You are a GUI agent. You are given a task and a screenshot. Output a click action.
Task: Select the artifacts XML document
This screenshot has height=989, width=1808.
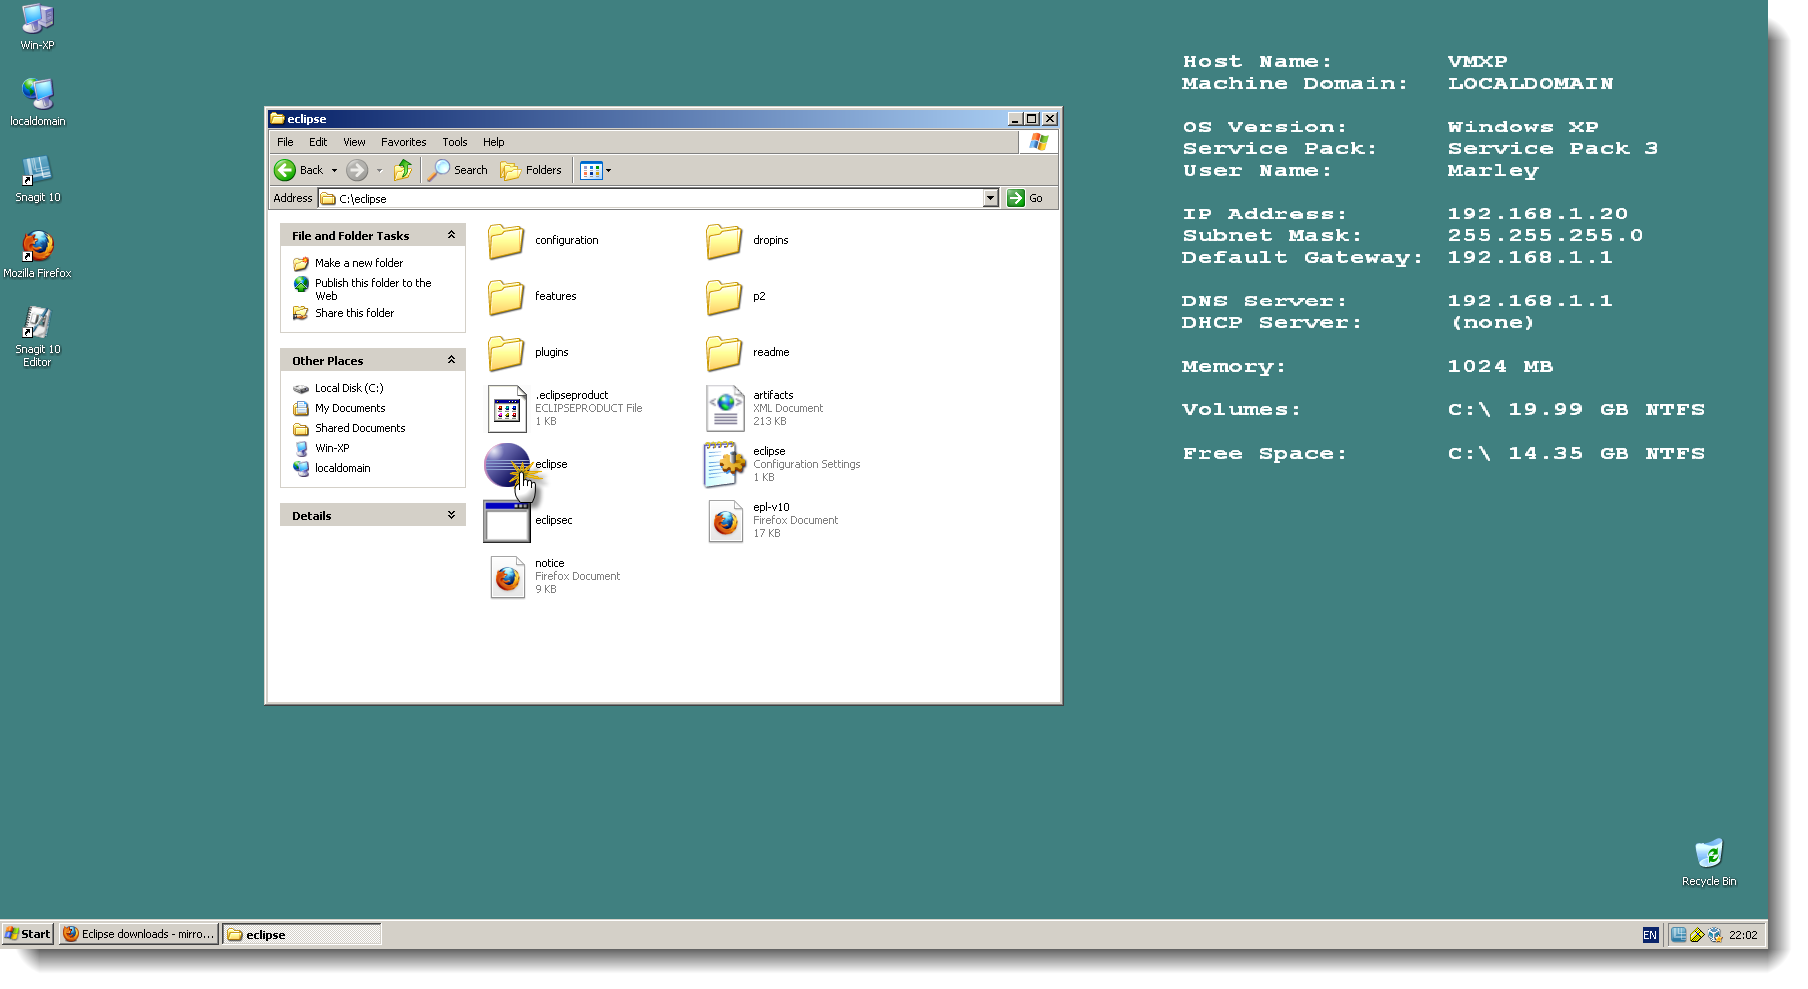pyautogui.click(x=725, y=408)
